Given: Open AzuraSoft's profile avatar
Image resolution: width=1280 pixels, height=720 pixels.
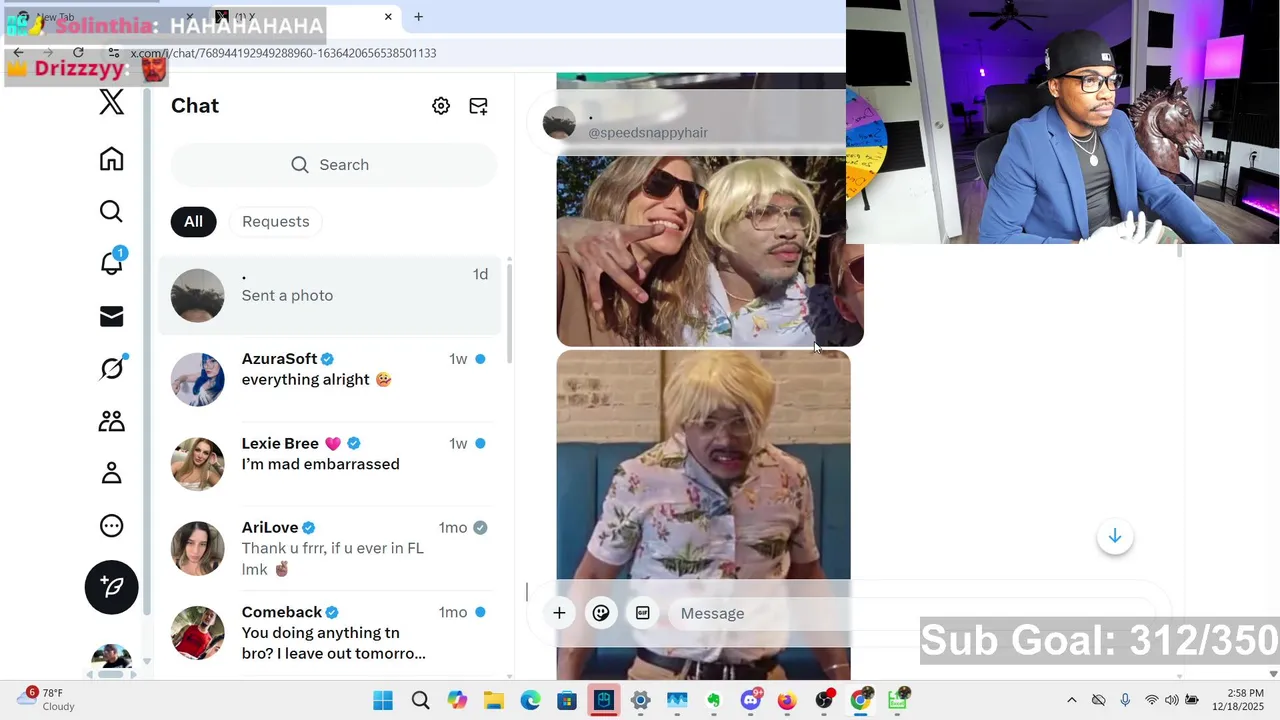Looking at the screenshot, I should pos(198,379).
